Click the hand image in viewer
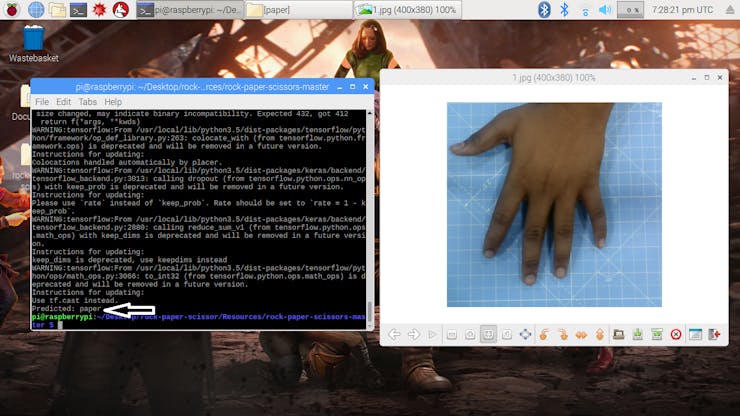Screen dimensions: 740x416 [x=554, y=204]
